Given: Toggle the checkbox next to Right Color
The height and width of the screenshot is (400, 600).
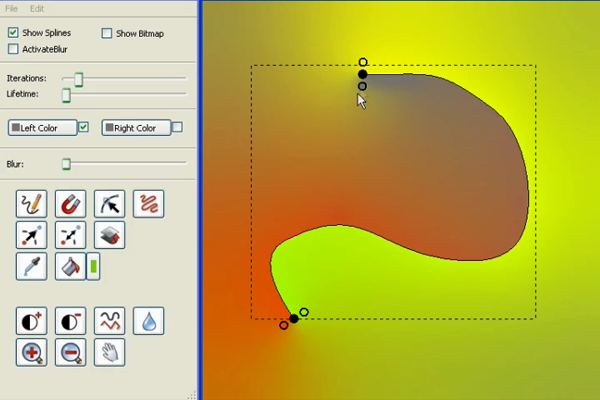Looking at the screenshot, I should tap(177, 127).
